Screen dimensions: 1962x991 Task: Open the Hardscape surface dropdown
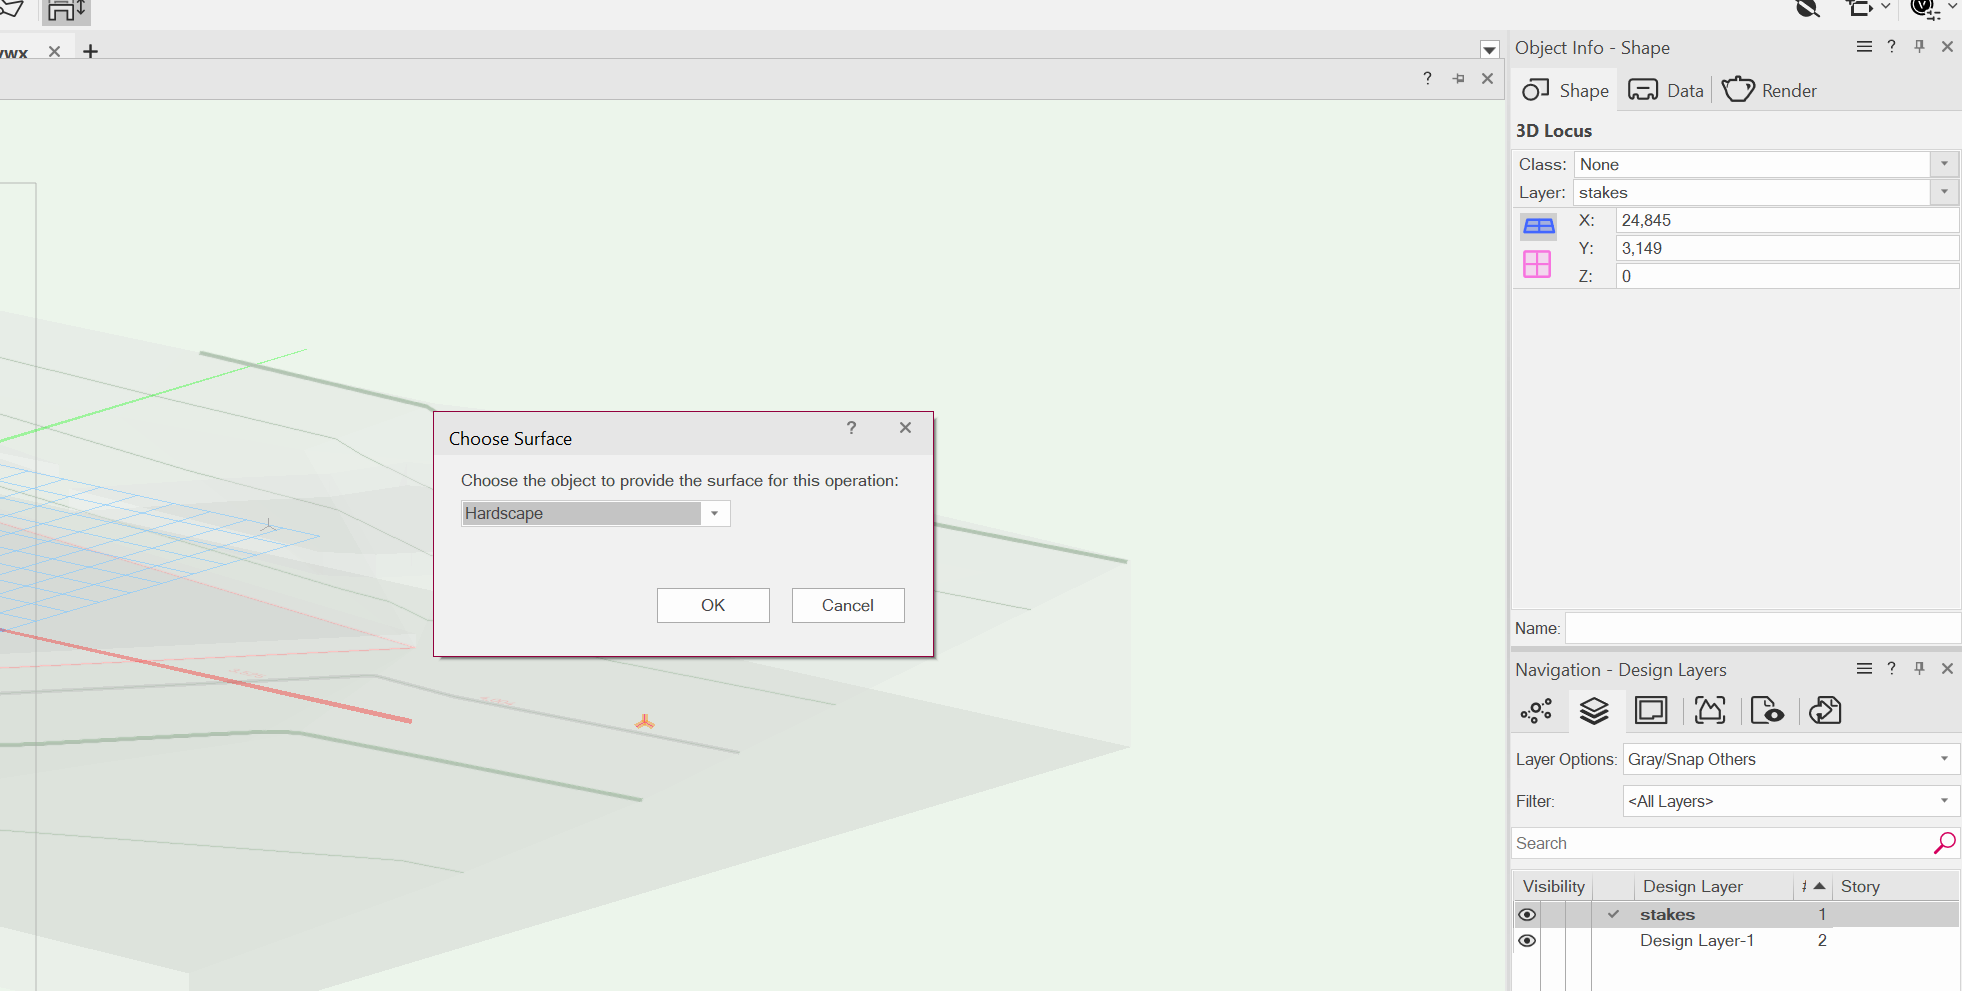714,514
